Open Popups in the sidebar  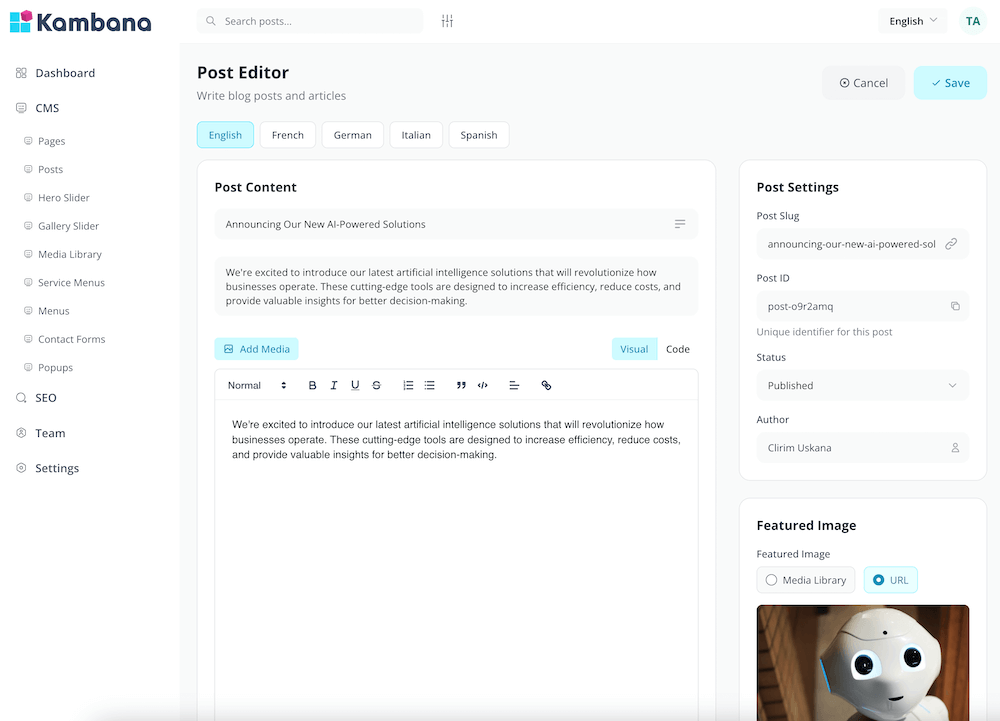(55, 367)
